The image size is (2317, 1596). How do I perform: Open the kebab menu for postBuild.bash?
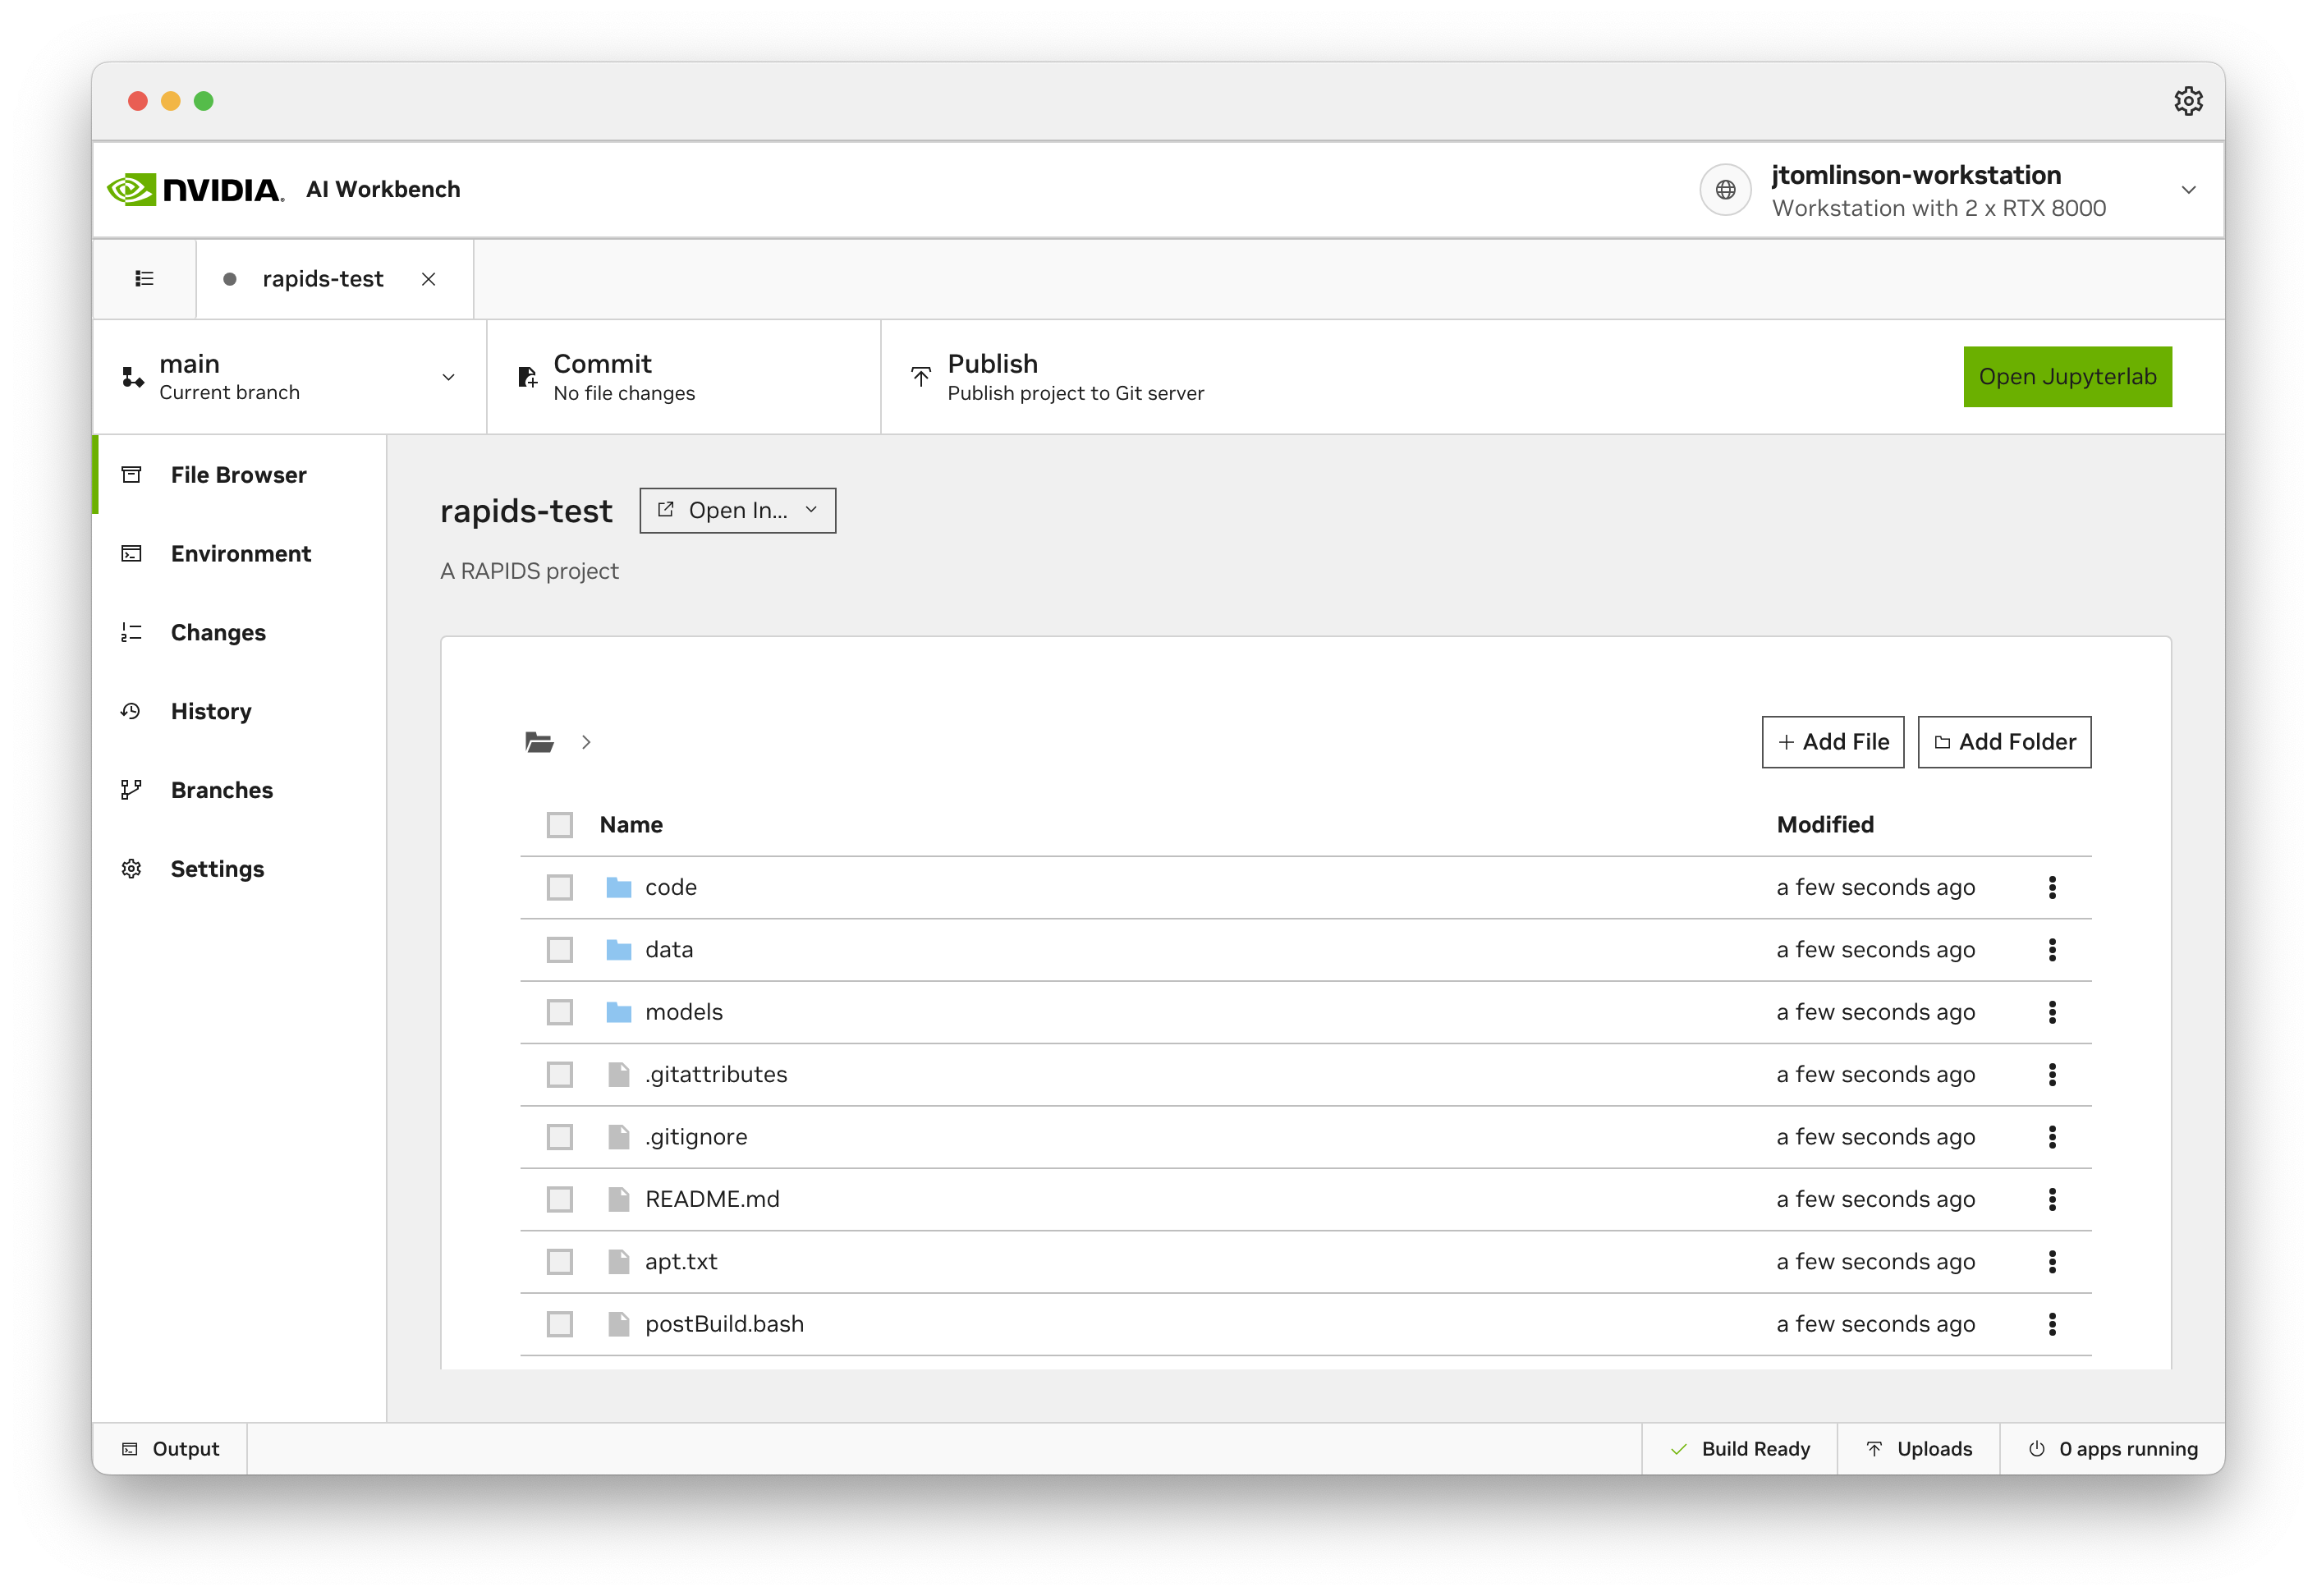click(x=2052, y=1324)
